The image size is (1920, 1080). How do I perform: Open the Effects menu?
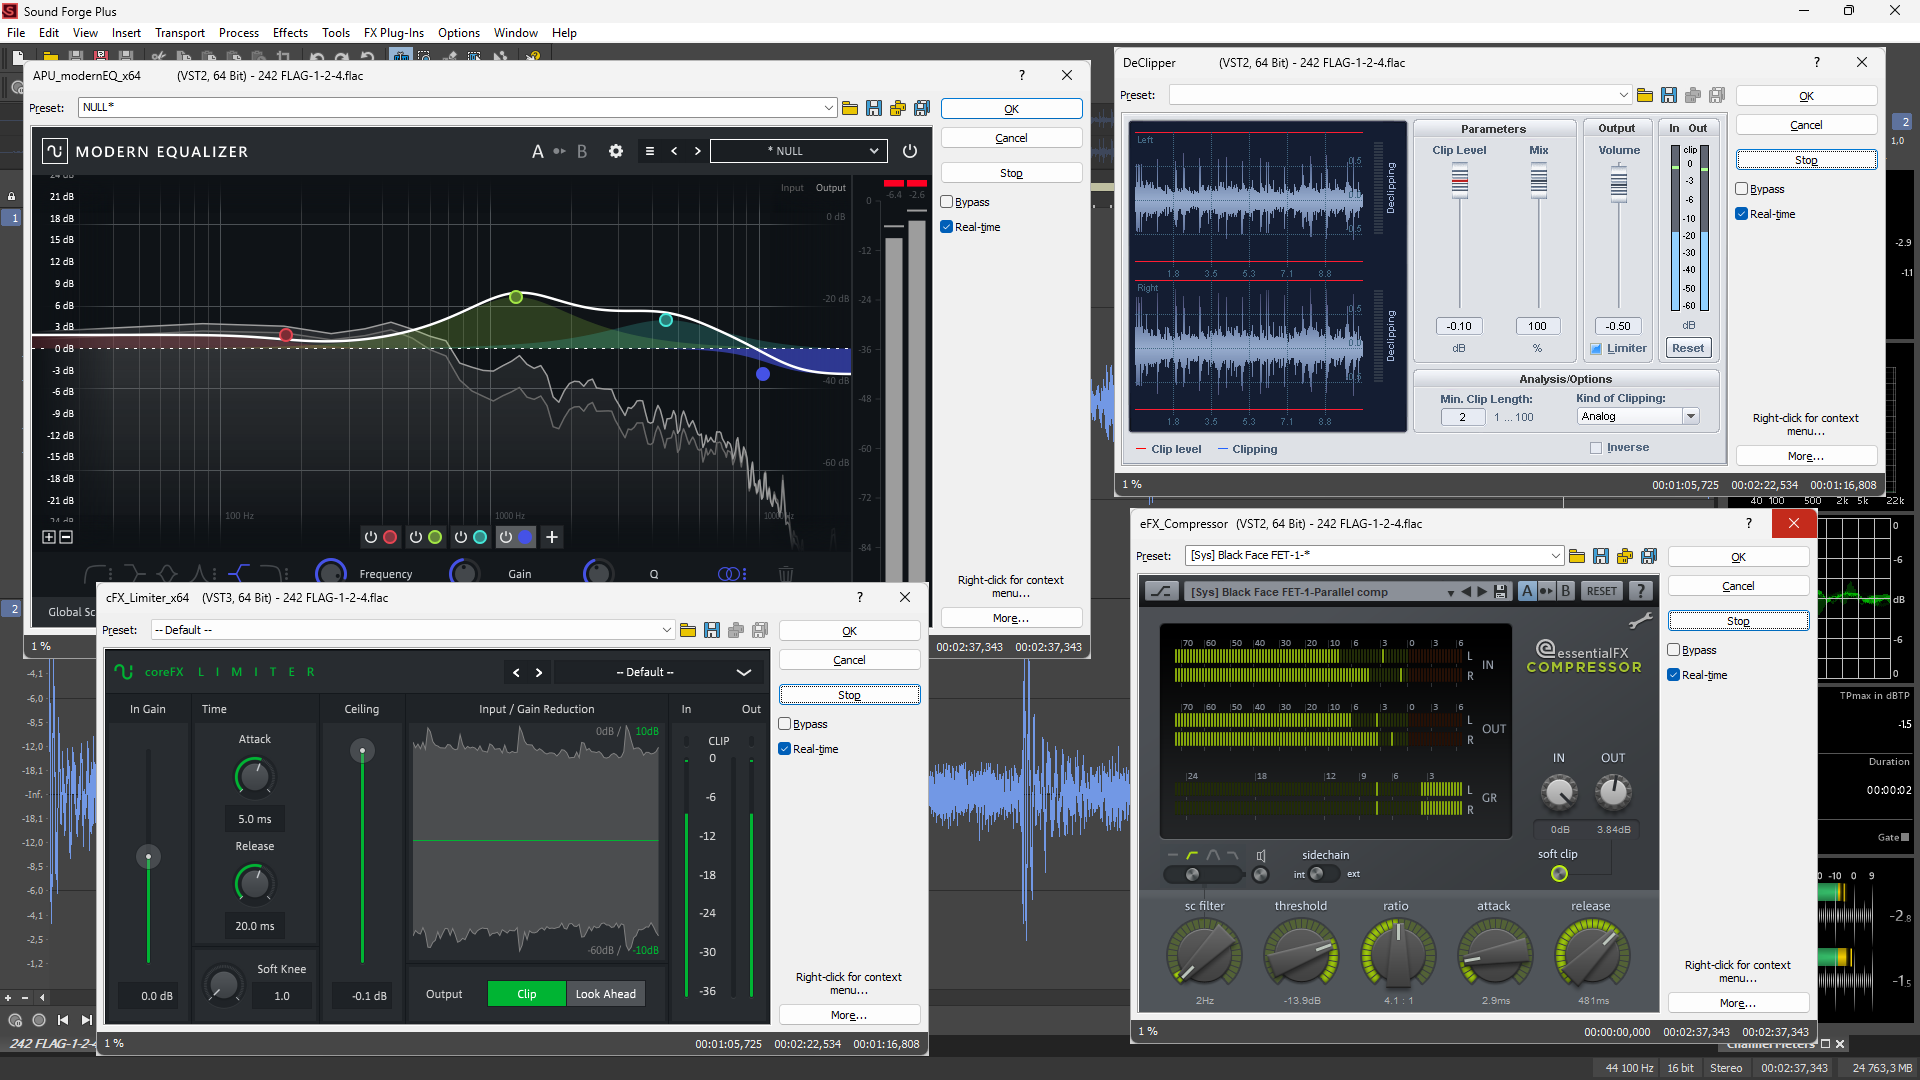pos(290,33)
